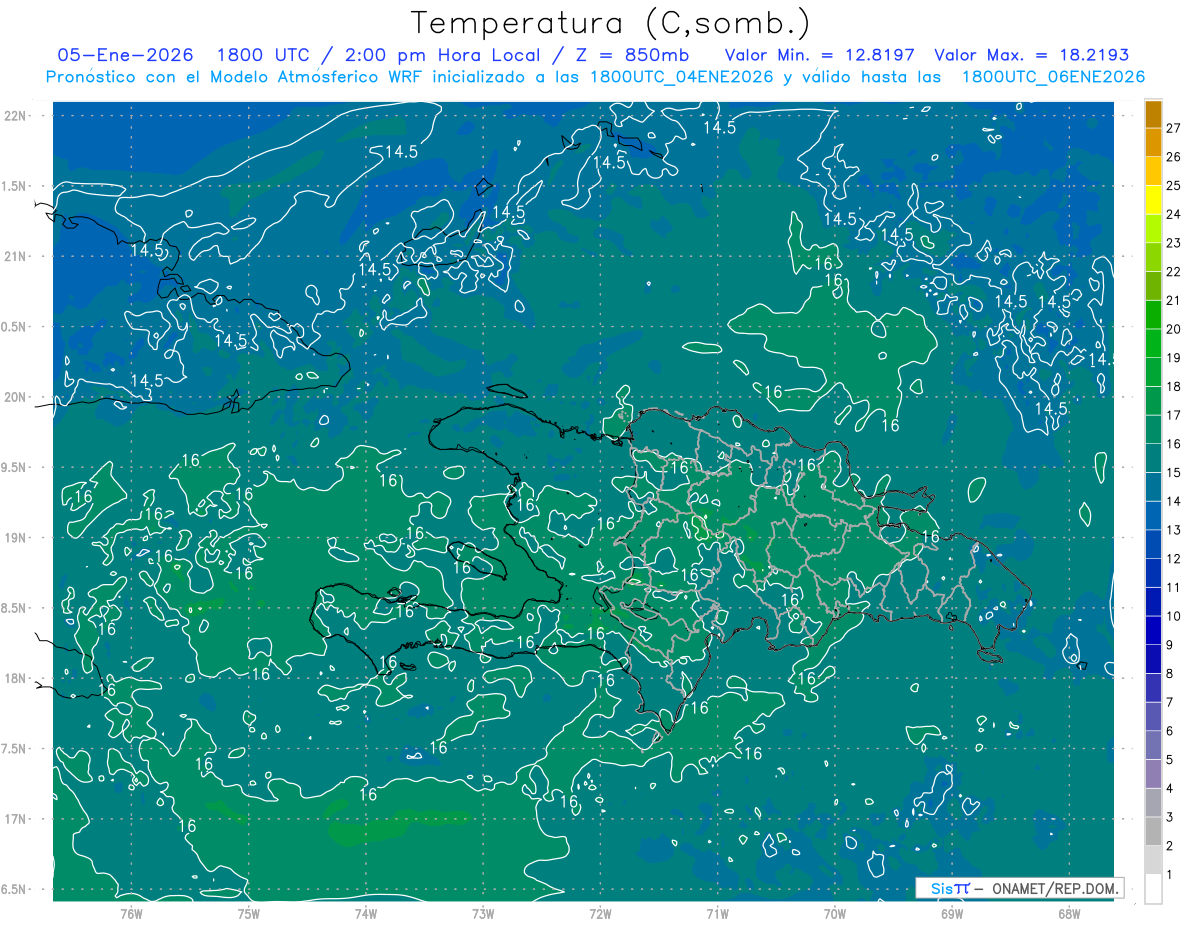Screen dimensions: 1200x927
Task: Click the color legend value 1
Action: tap(1170, 876)
